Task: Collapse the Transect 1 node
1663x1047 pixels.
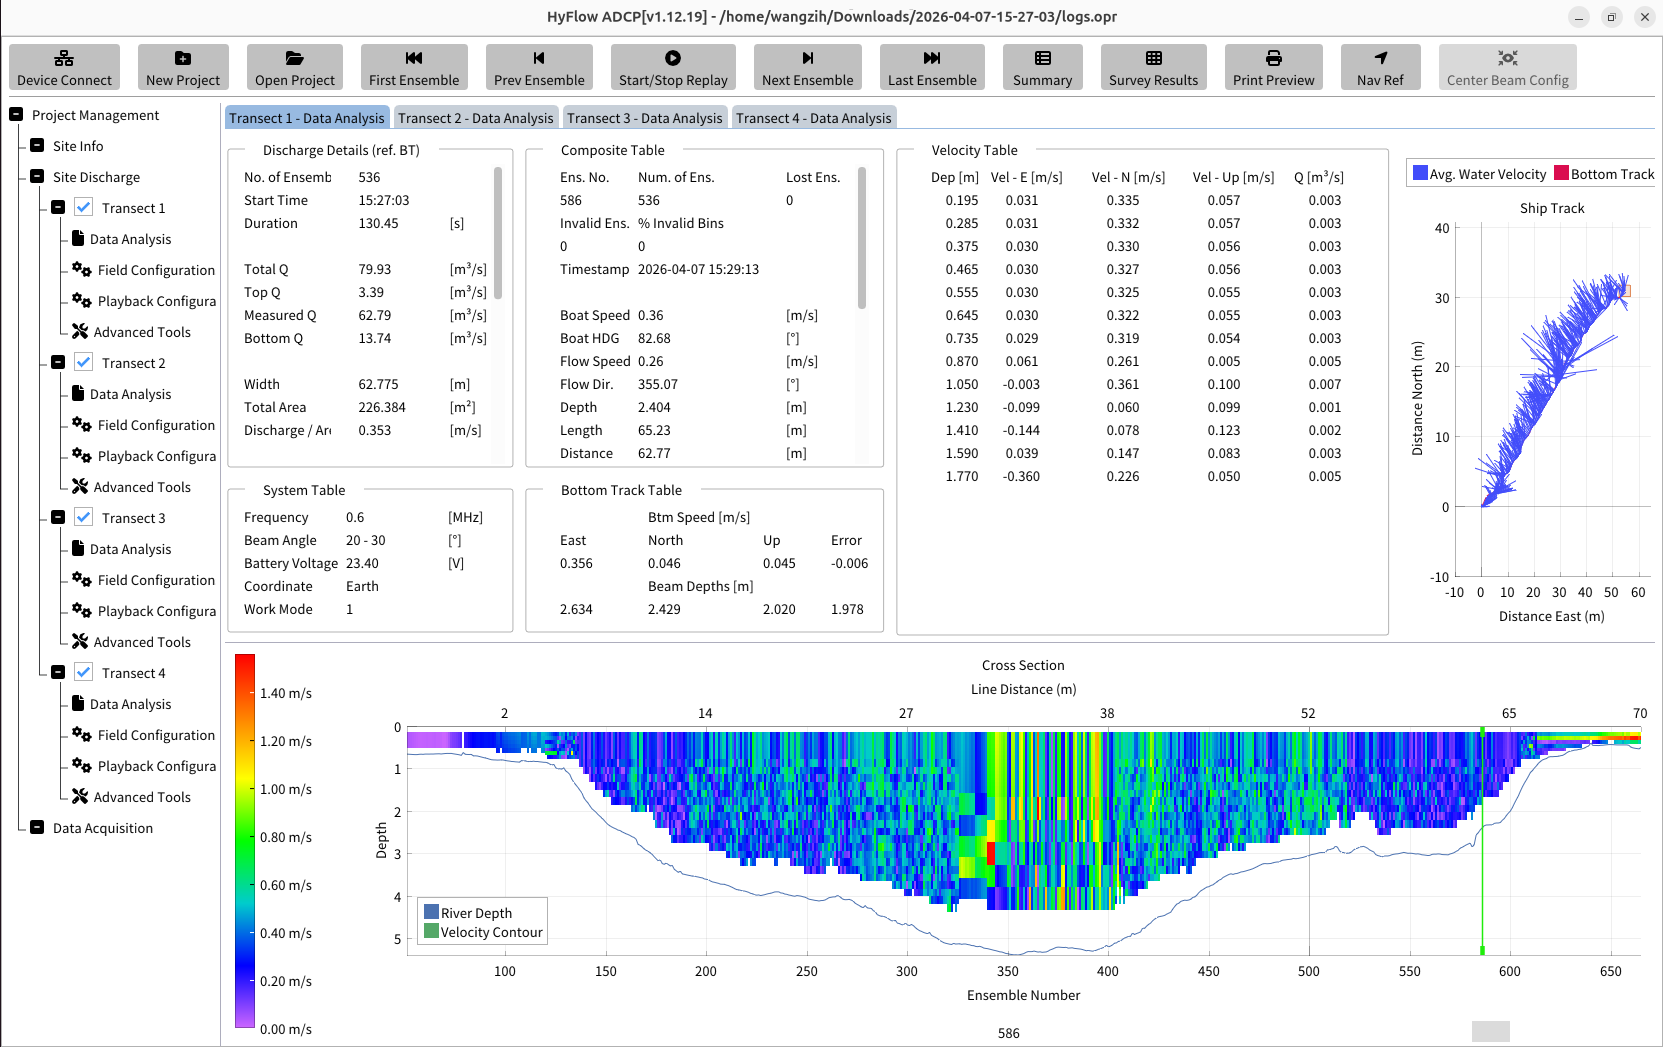Action: pyautogui.click(x=58, y=208)
